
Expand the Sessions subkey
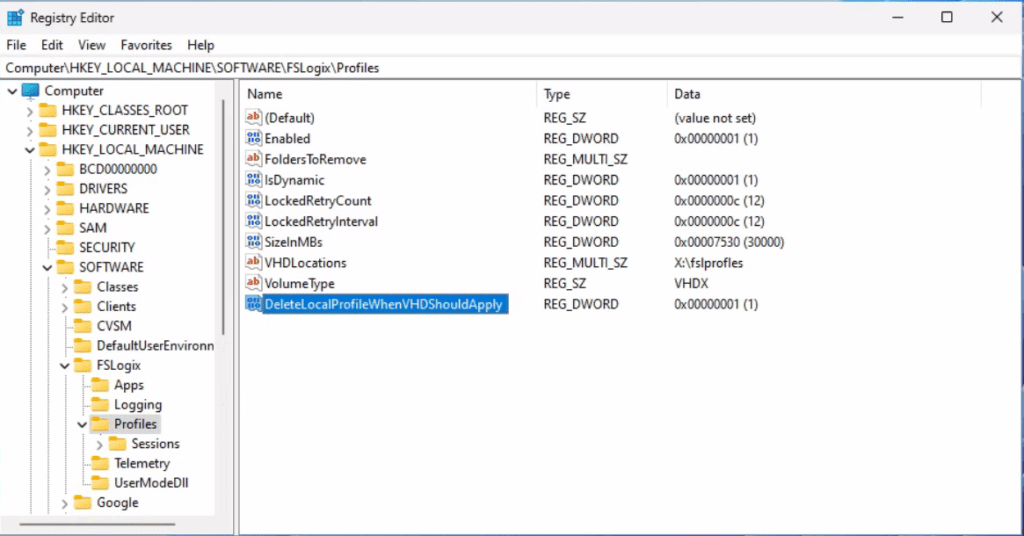(99, 444)
